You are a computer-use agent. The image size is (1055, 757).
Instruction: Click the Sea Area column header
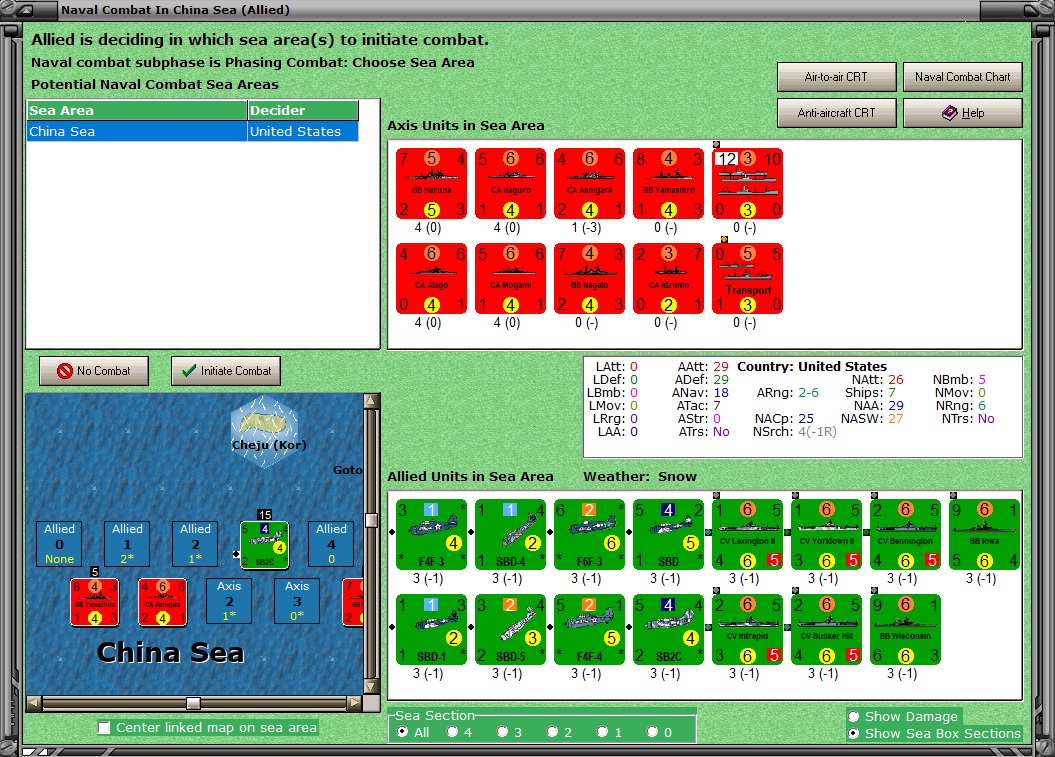click(137, 110)
